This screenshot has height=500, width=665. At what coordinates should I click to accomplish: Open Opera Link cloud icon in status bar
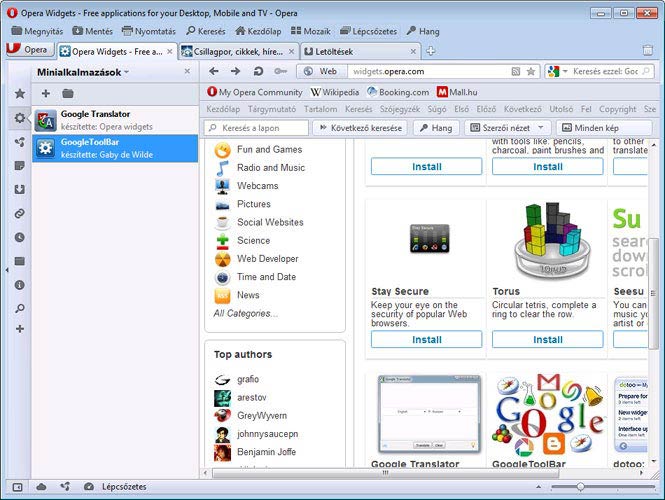click(41, 487)
